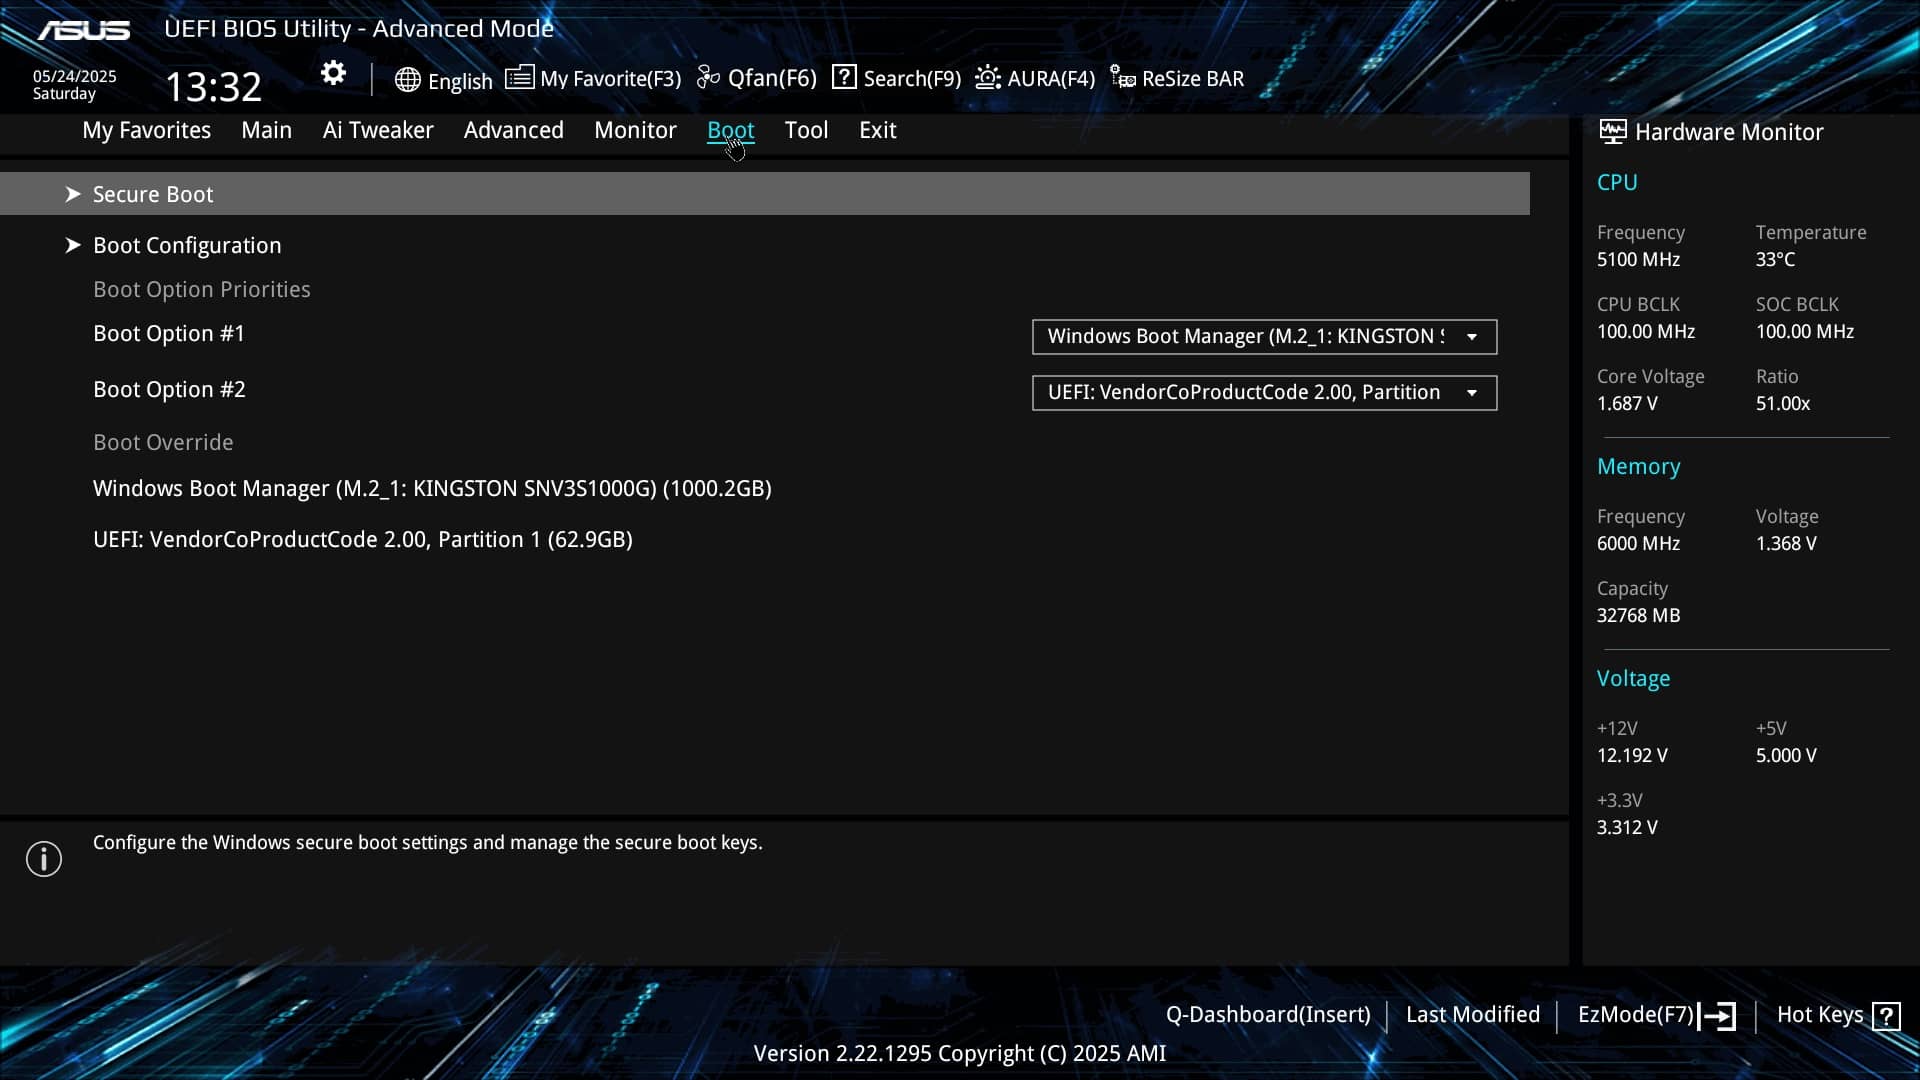This screenshot has height=1080, width=1920.
Task: Click +5V reading 5.000 V
Action: point(1786,755)
